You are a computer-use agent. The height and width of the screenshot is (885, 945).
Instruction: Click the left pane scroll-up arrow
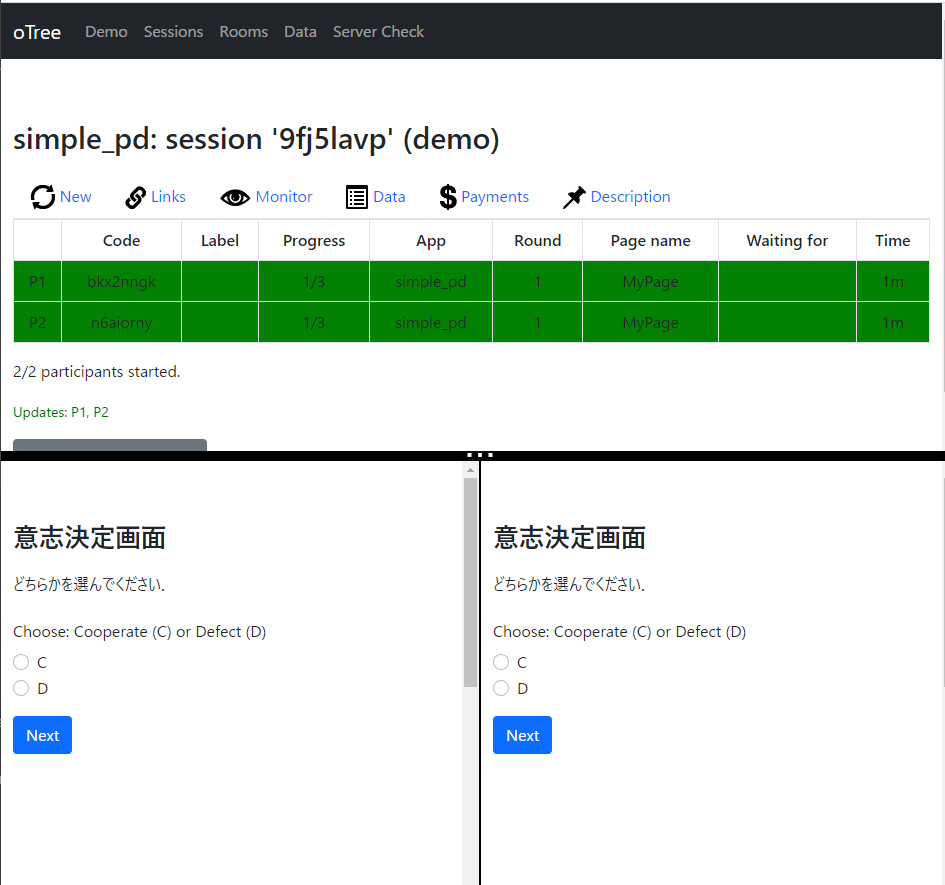point(471,470)
